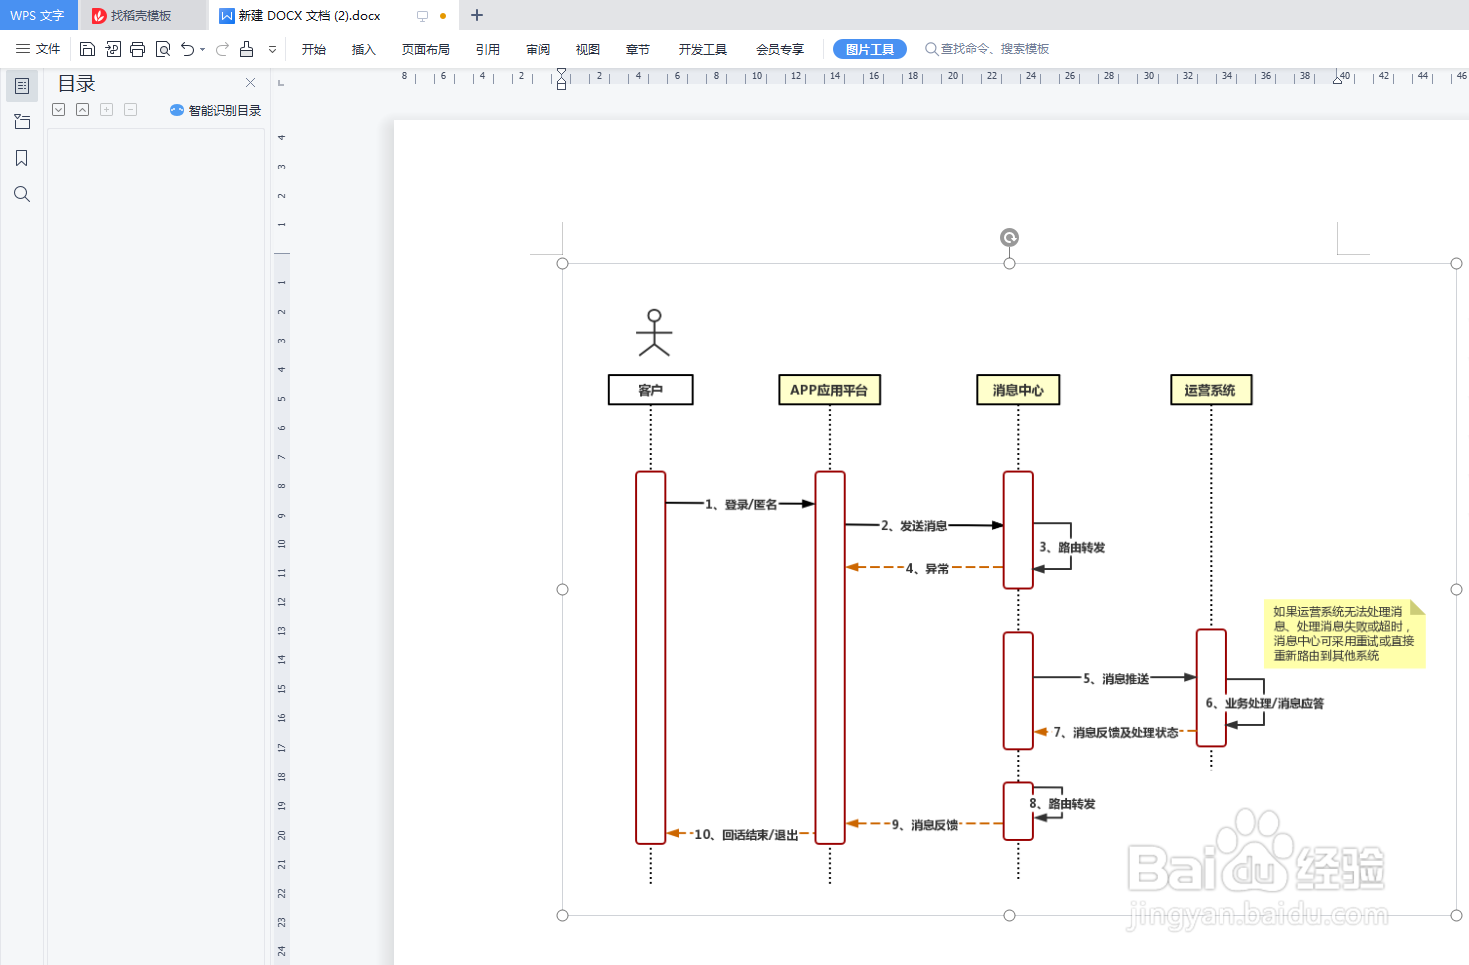Click the top-left resize handle of the image
This screenshot has height=965, width=1469.
562,263
